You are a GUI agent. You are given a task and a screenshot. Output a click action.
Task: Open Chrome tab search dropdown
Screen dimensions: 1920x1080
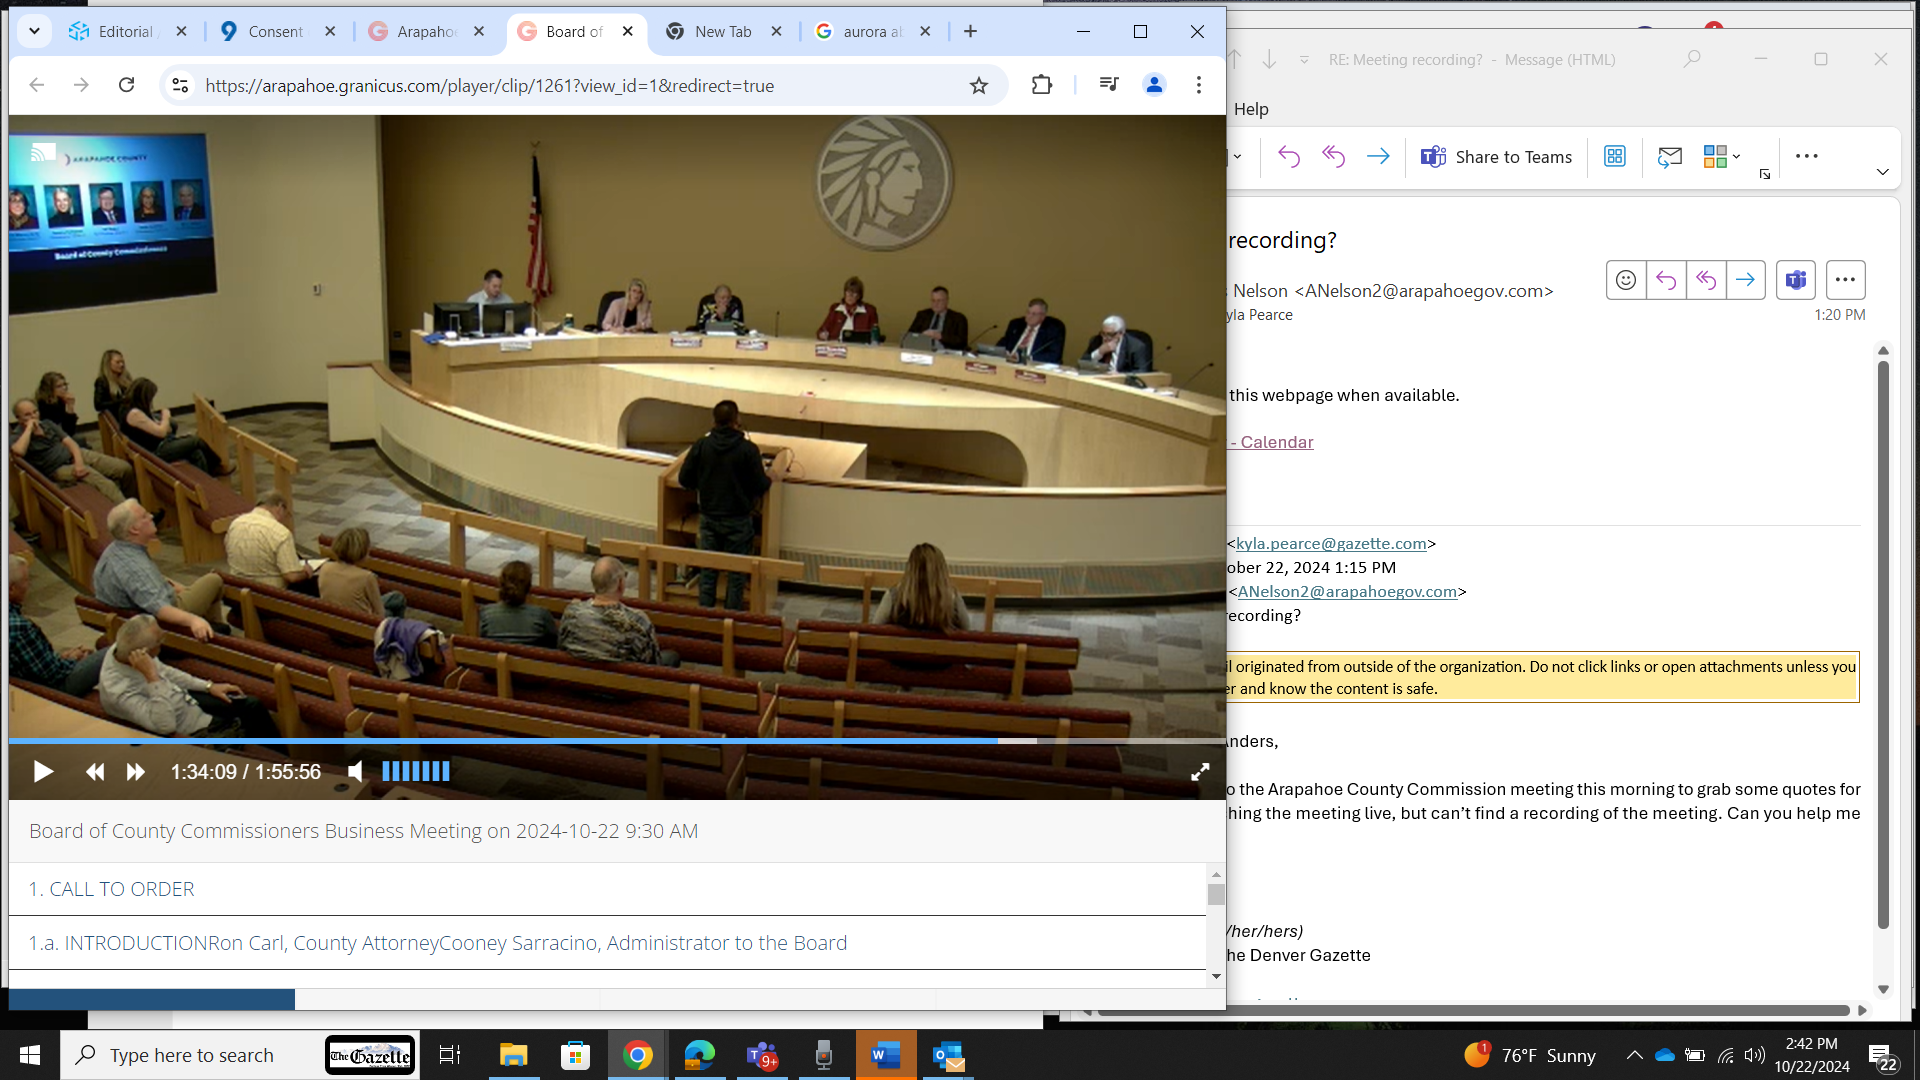pyautogui.click(x=34, y=32)
